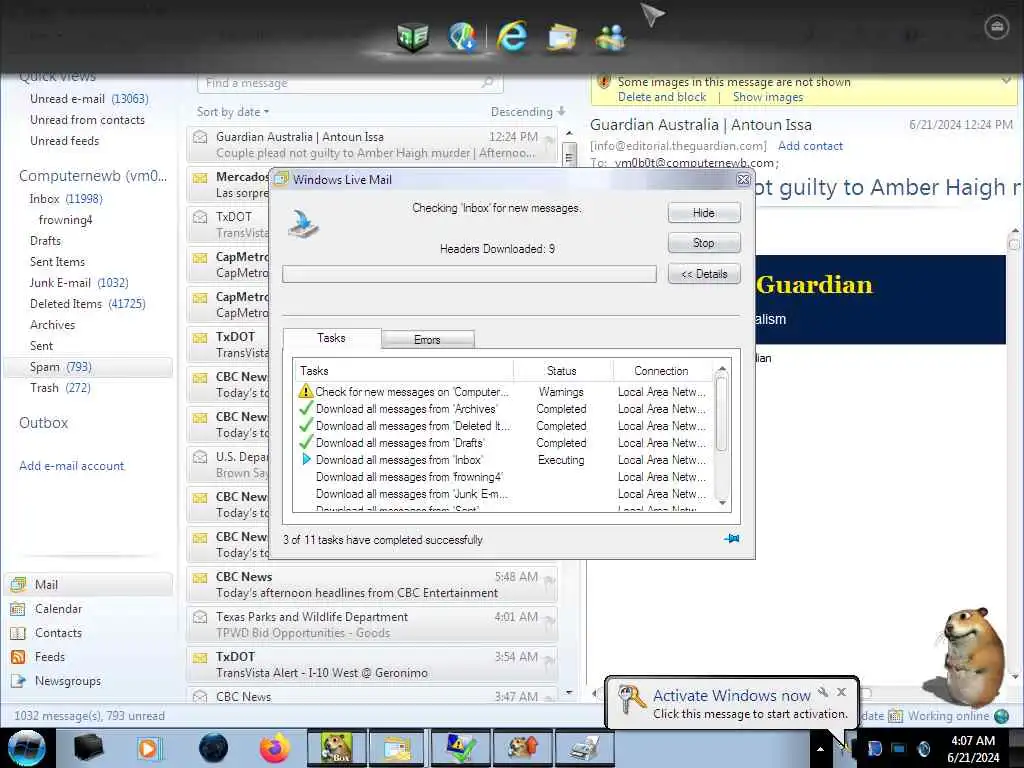Click the task list scrollbar down arrow
Image resolution: width=1024 pixels, height=768 pixels.
click(x=722, y=503)
